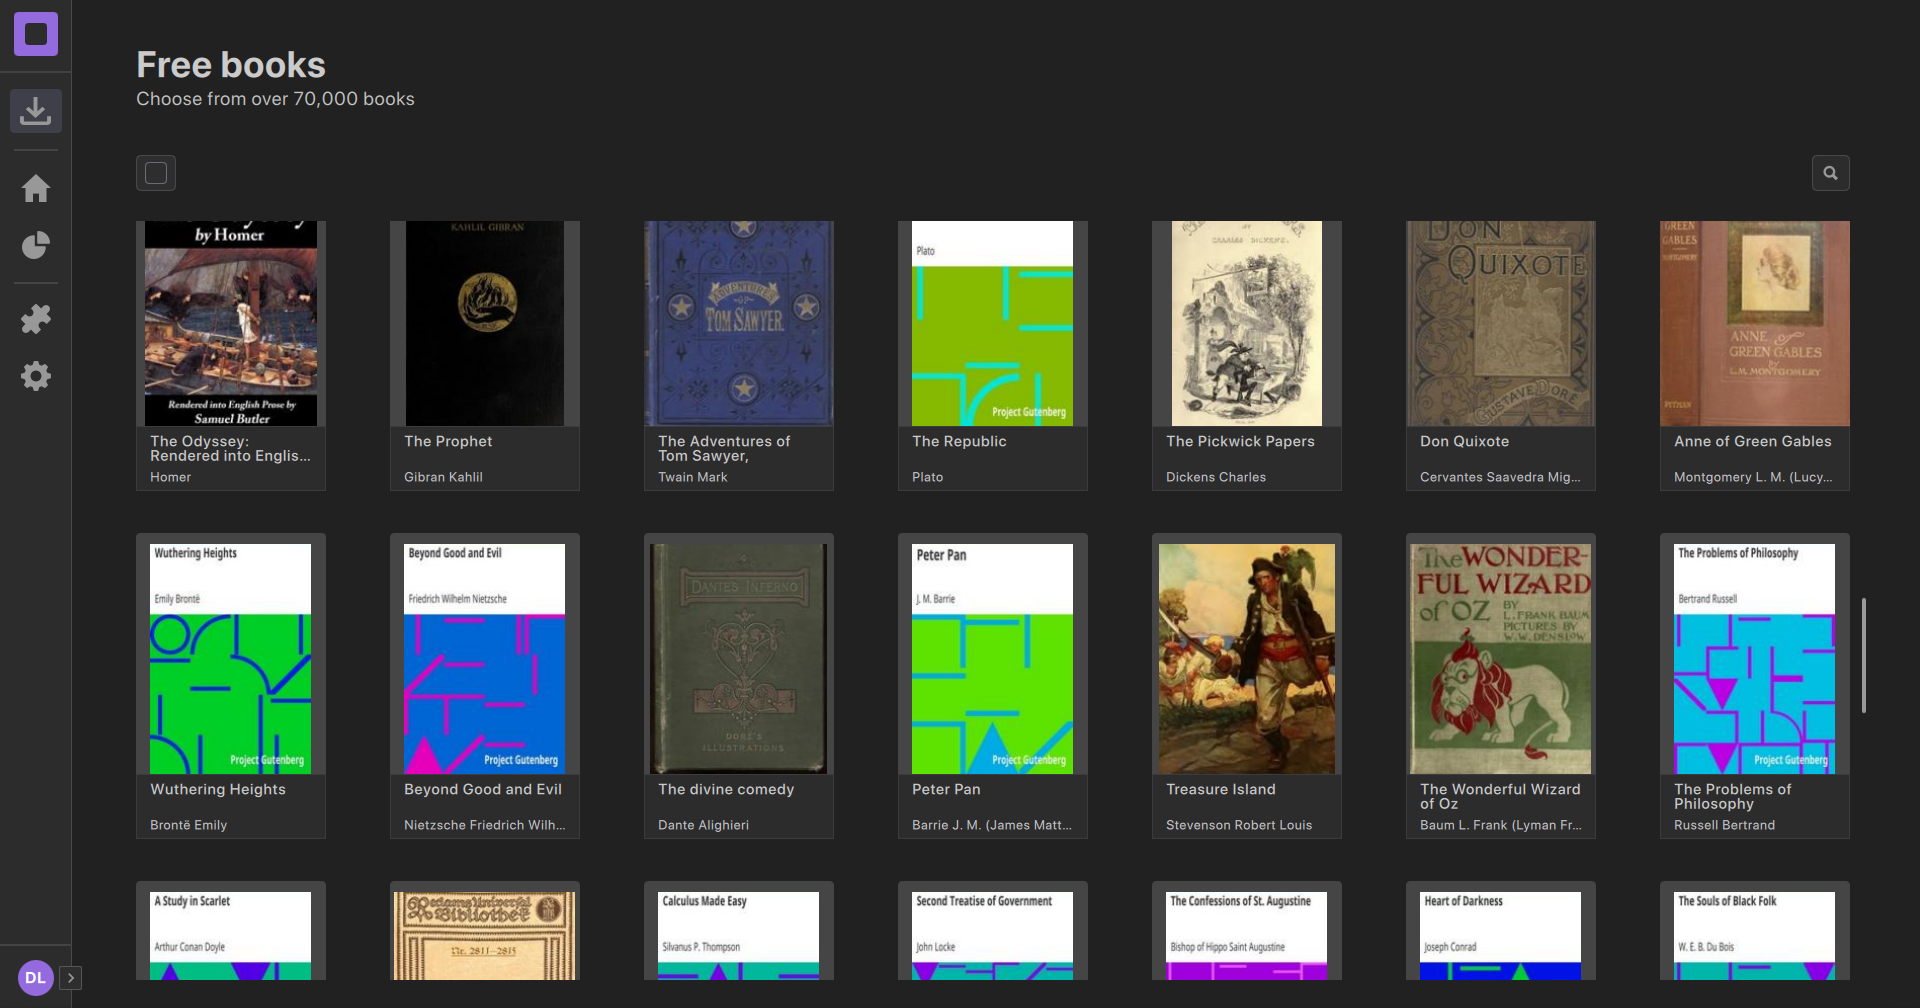
Task: Click the author 'Montgomery L. M. (Lucy...'
Action: pos(1753,477)
